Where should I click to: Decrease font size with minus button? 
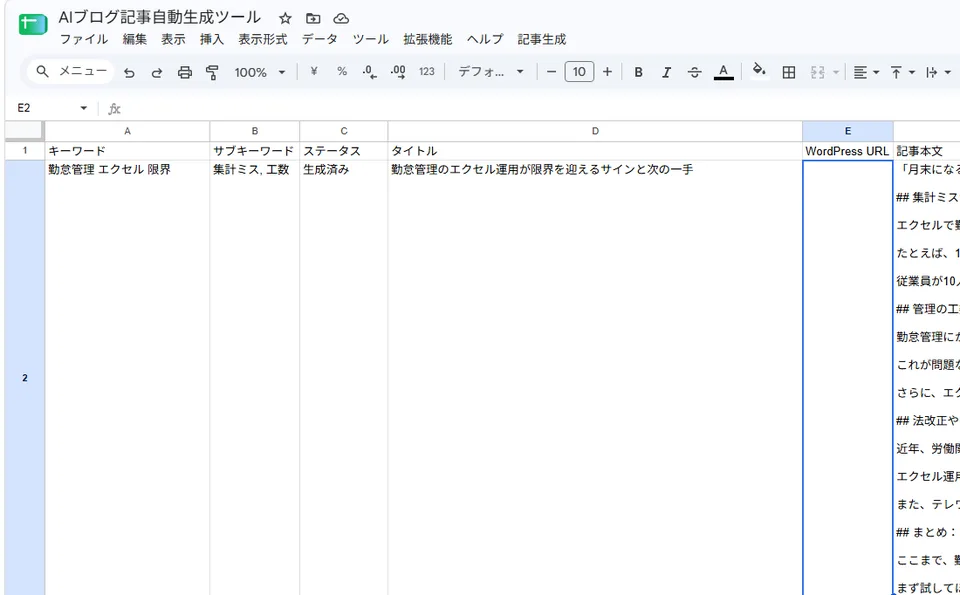(x=551, y=72)
